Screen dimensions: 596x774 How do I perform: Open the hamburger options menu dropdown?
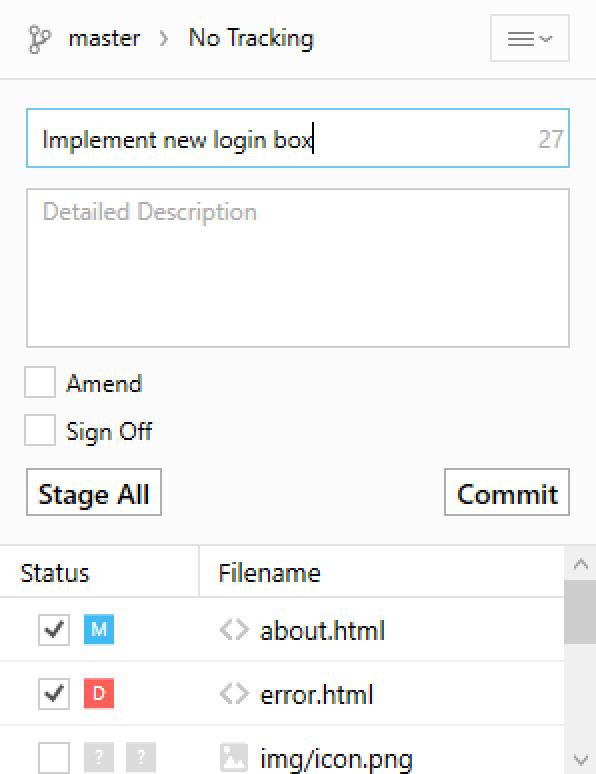click(x=529, y=38)
